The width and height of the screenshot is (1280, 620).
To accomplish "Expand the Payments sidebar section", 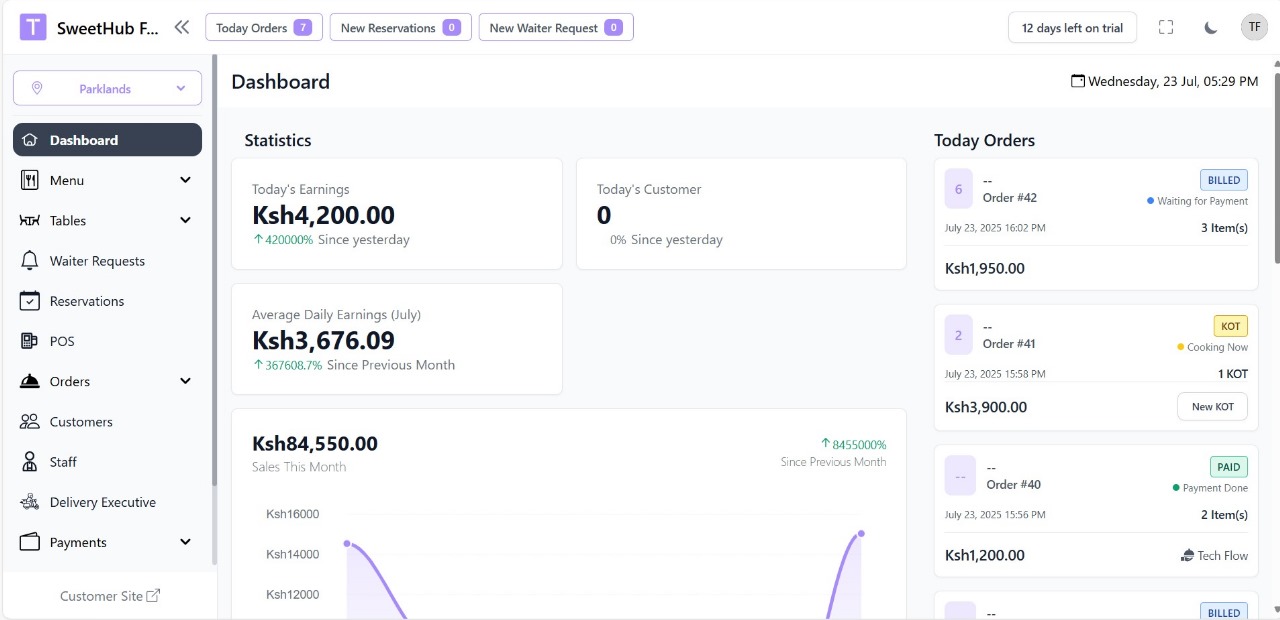I will pyautogui.click(x=184, y=542).
